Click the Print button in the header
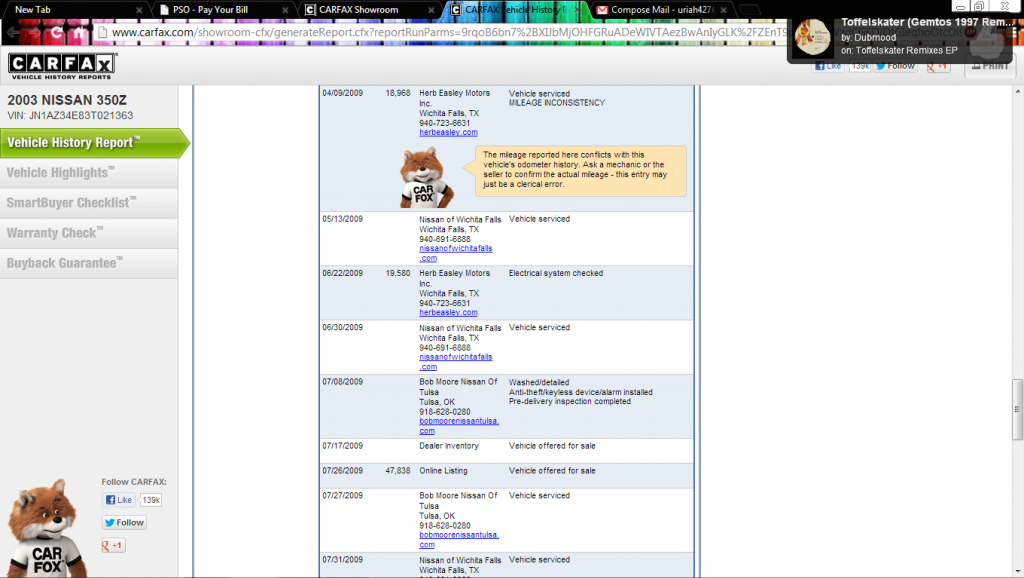1024x578 pixels. click(x=990, y=66)
